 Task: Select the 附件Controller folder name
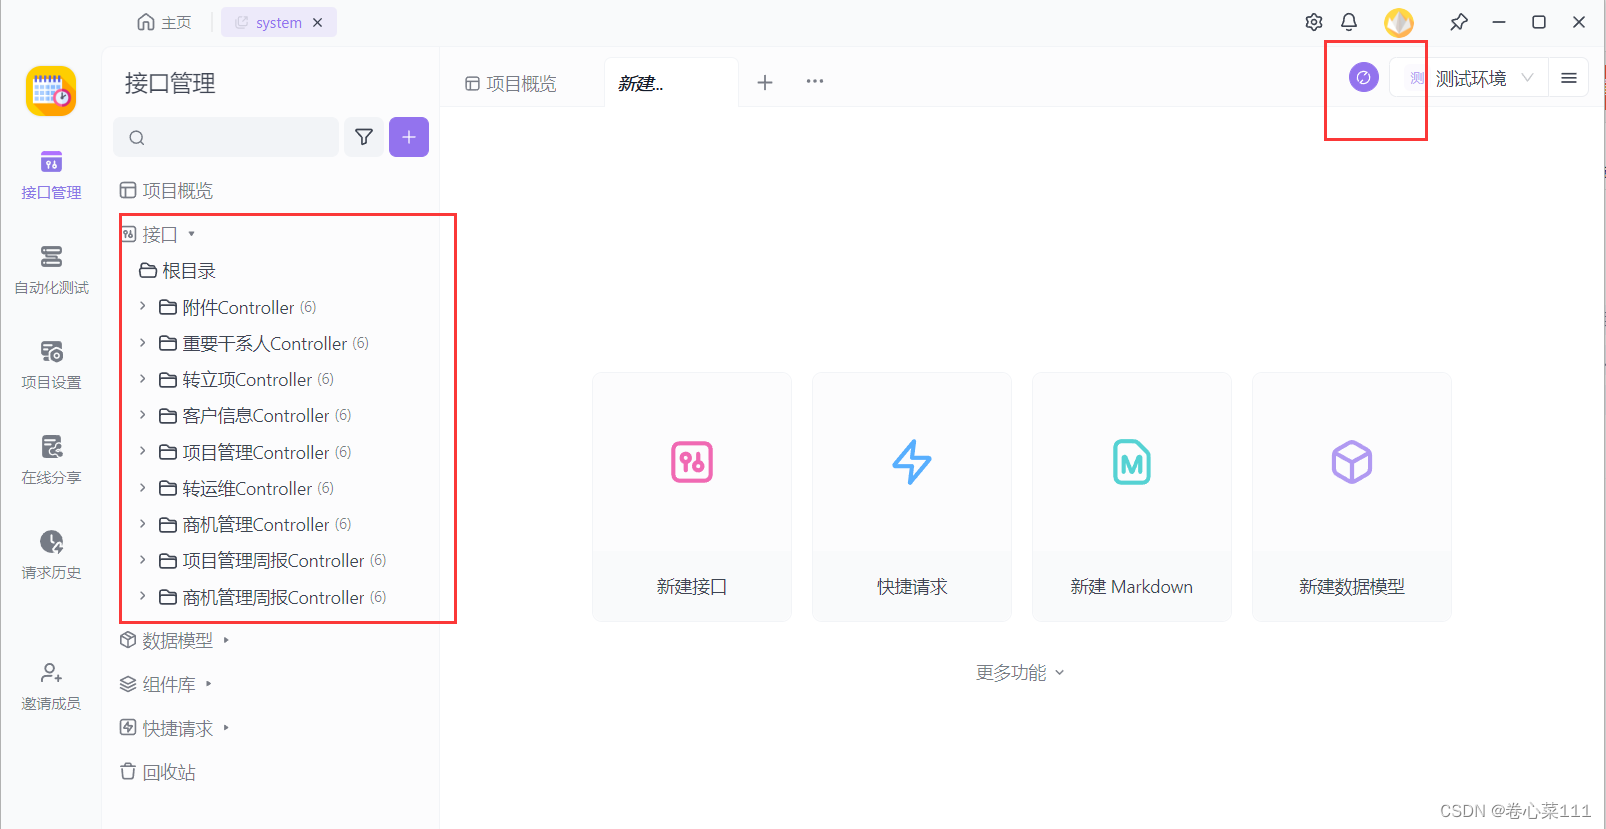click(238, 308)
